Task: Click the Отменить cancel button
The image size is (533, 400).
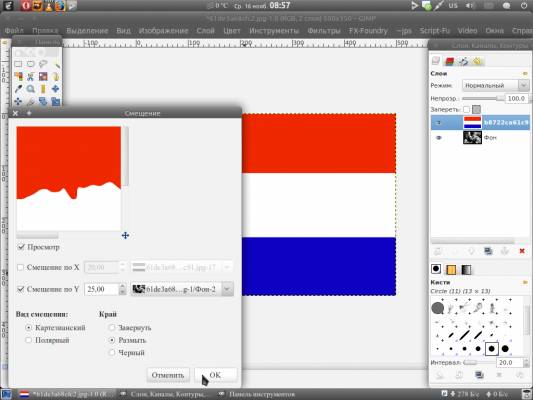Action: (168, 375)
